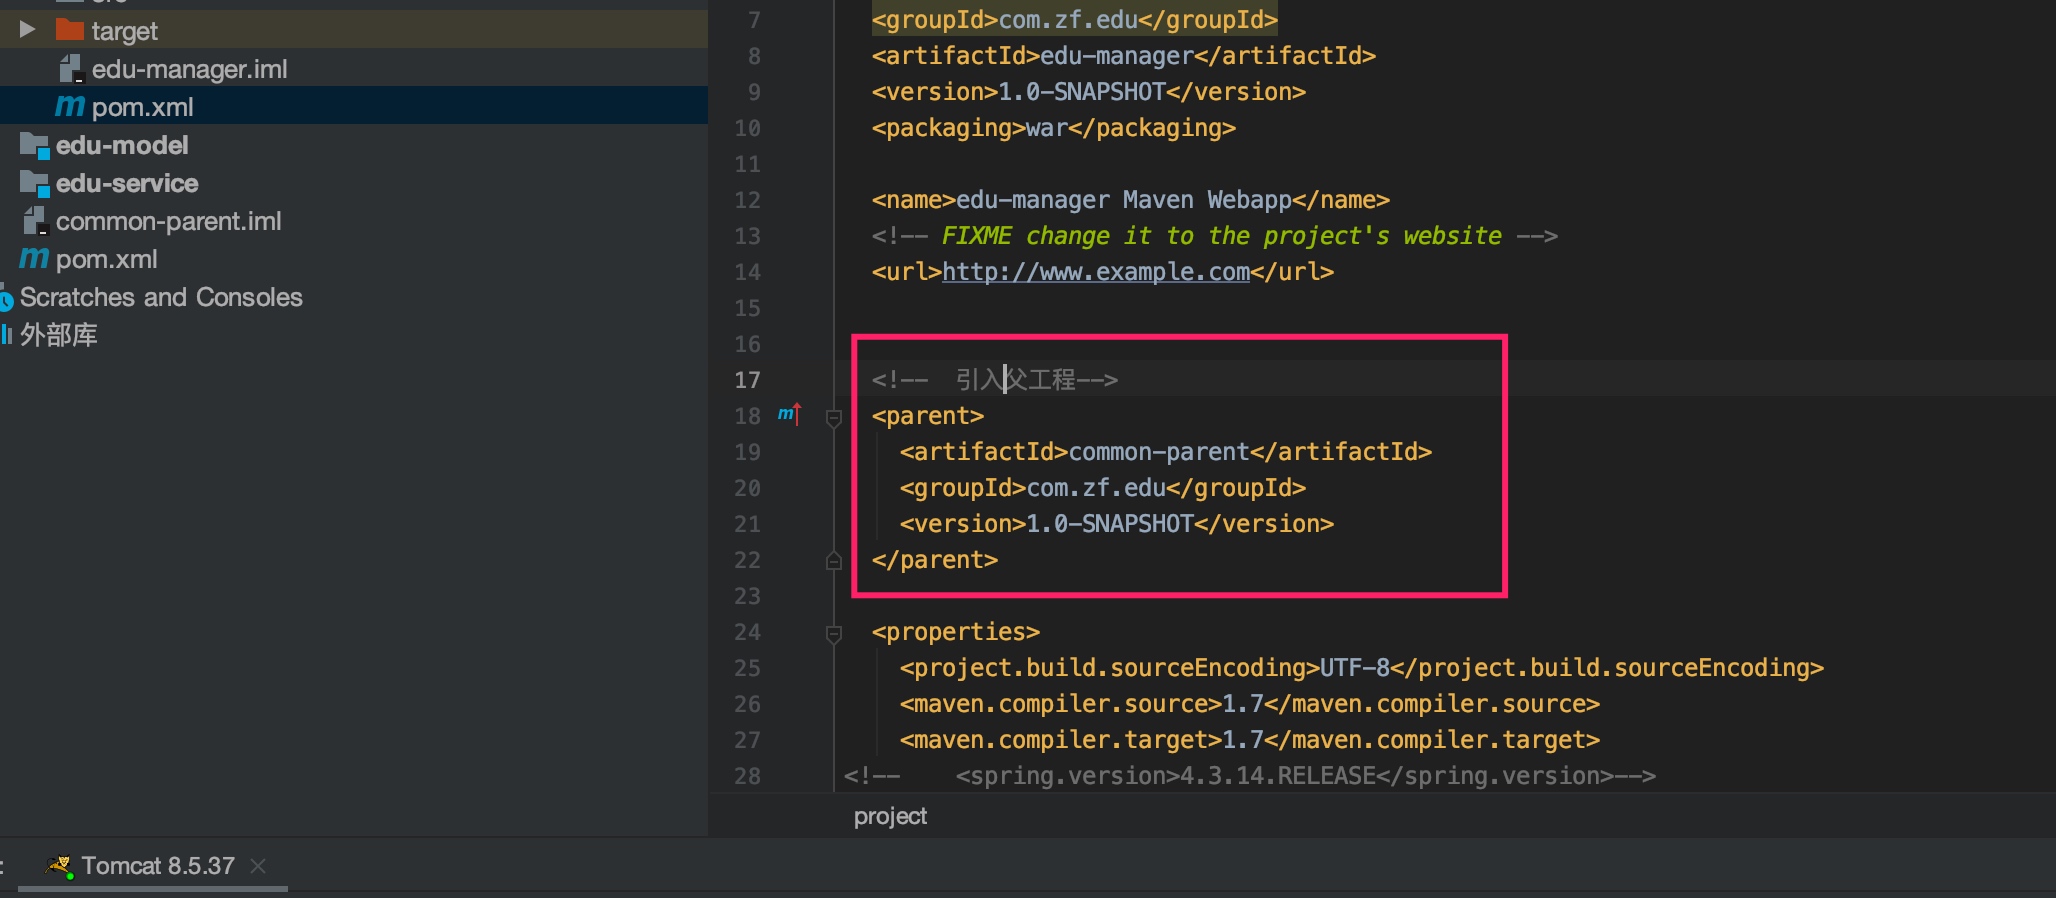The image size is (2056, 898).
Task: Click line number 17 in the gutter
Action: [747, 380]
